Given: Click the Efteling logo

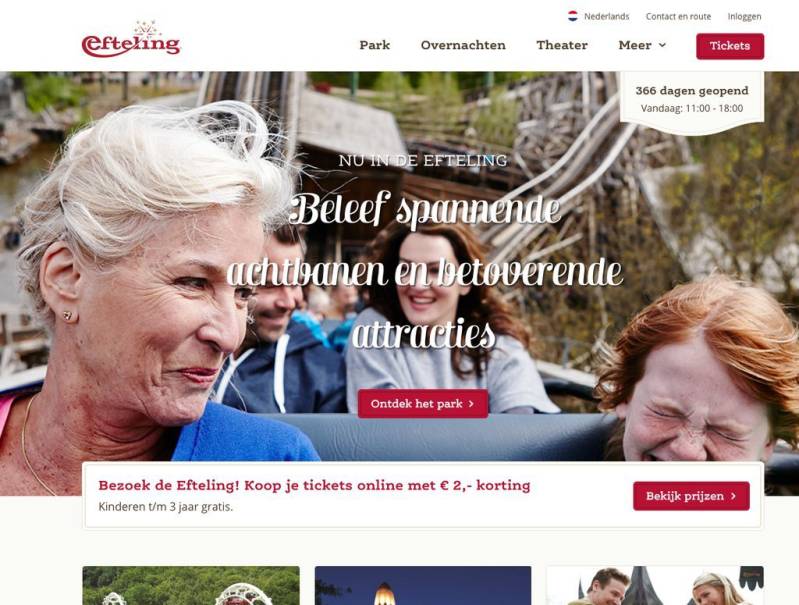Looking at the screenshot, I should pyautogui.click(x=131, y=40).
